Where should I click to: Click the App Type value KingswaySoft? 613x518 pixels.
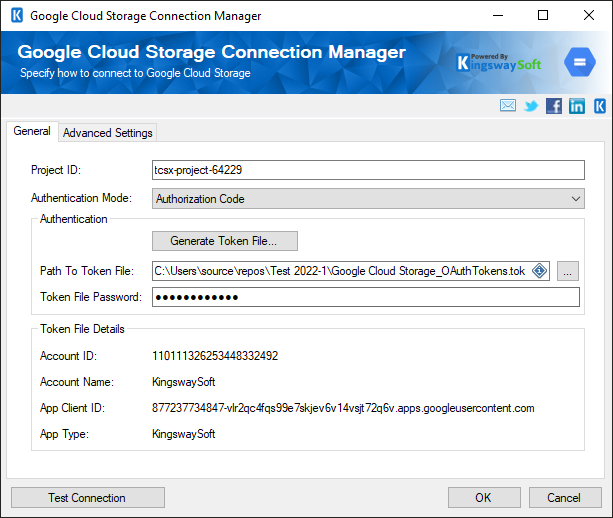coord(184,434)
